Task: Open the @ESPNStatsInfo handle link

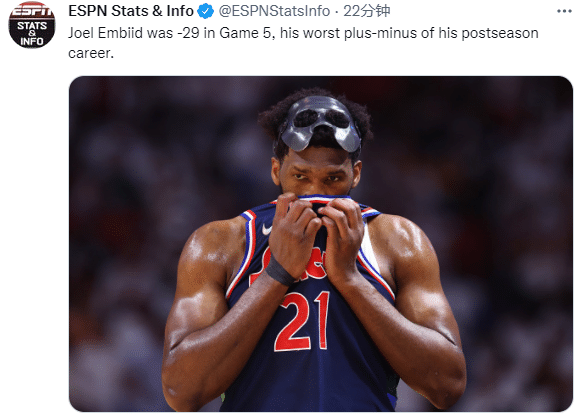Action: [x=274, y=11]
